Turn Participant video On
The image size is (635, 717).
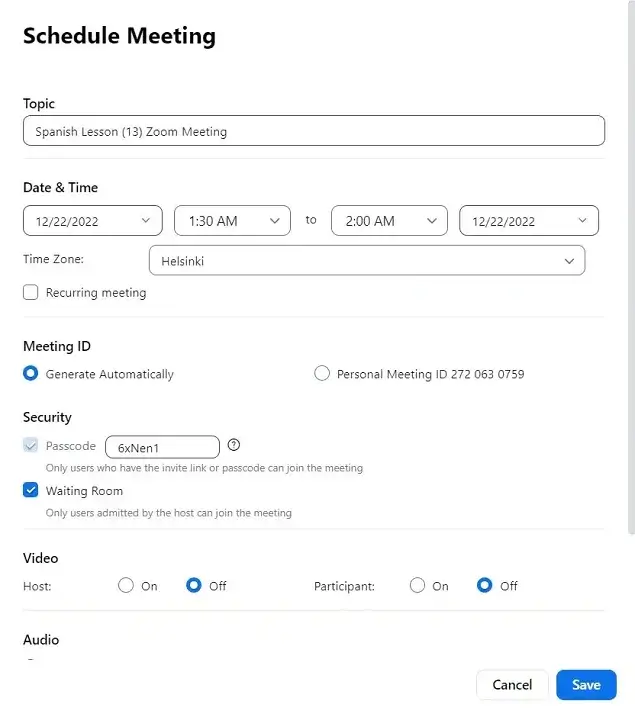point(417,585)
